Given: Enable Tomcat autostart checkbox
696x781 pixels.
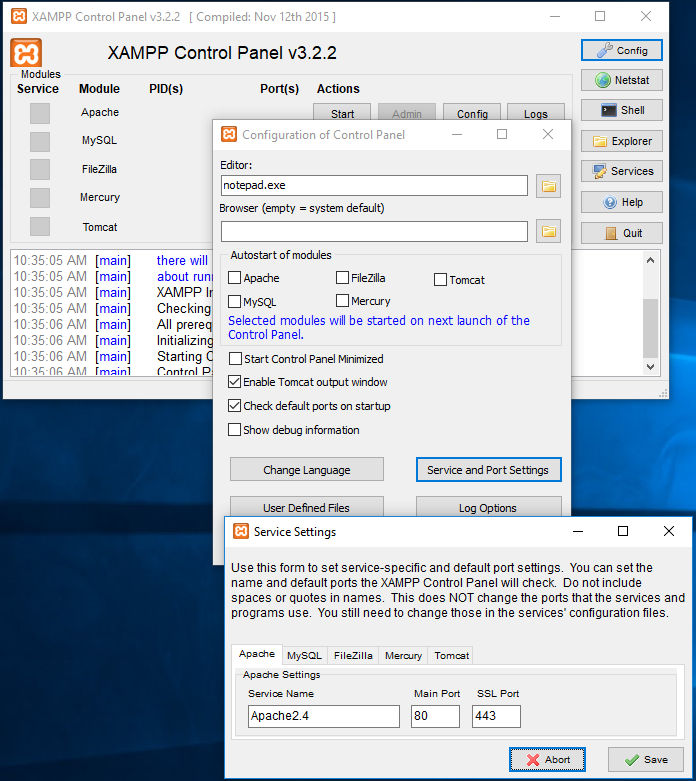Looking at the screenshot, I should (440, 279).
